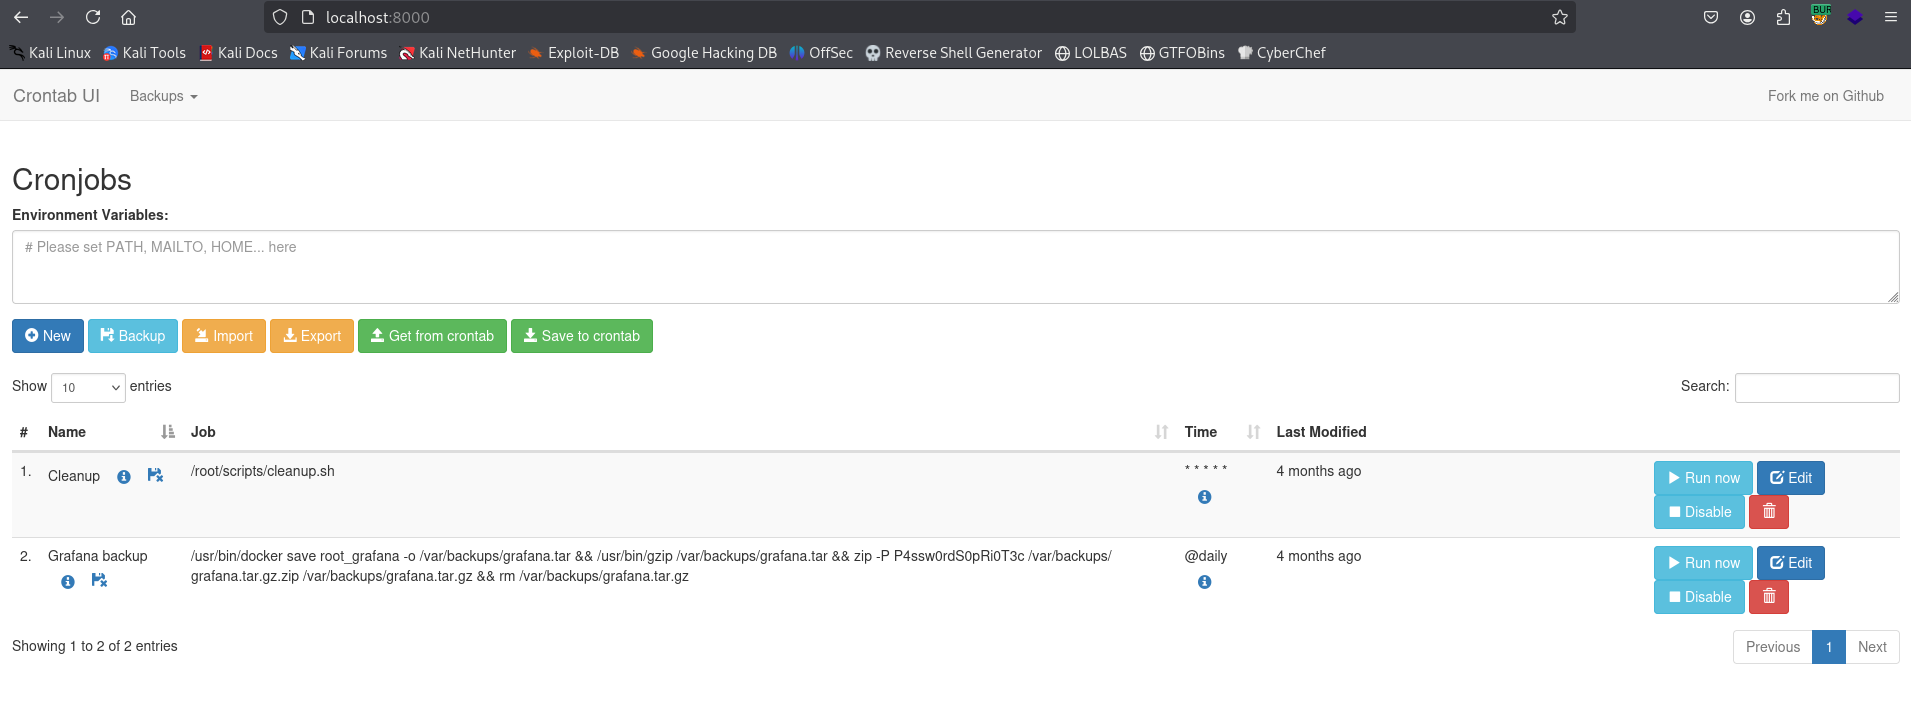Image resolution: width=1911 pixels, height=721 pixels.
Task: Follow the Fork me on Github link
Action: [x=1825, y=96]
